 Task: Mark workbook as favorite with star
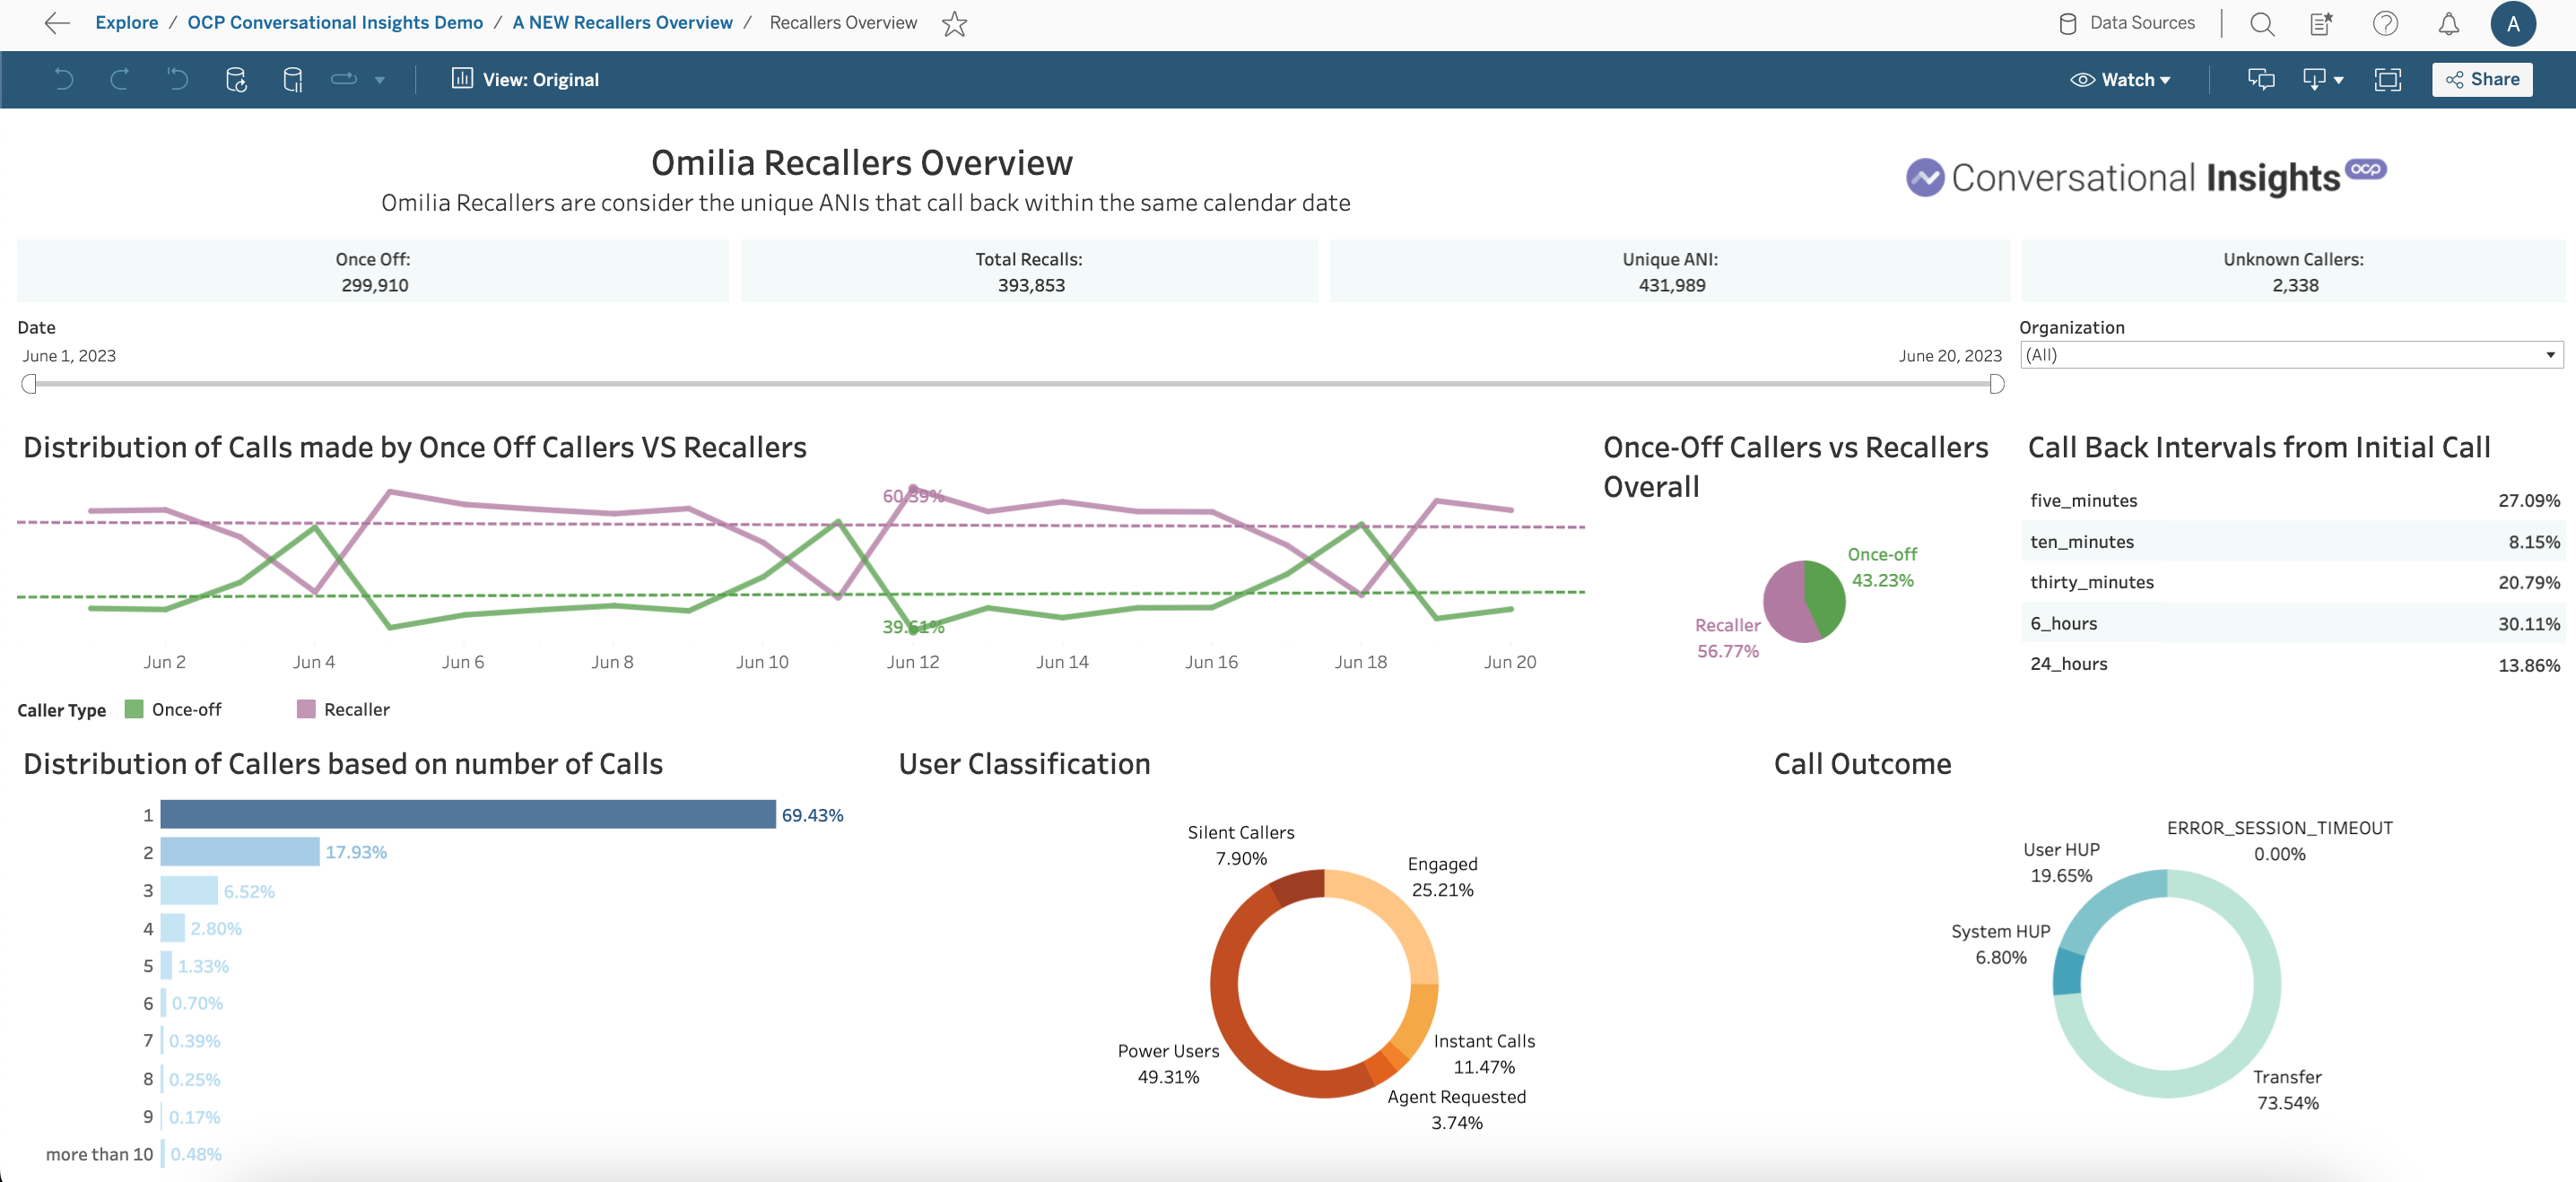pyautogui.click(x=954, y=24)
